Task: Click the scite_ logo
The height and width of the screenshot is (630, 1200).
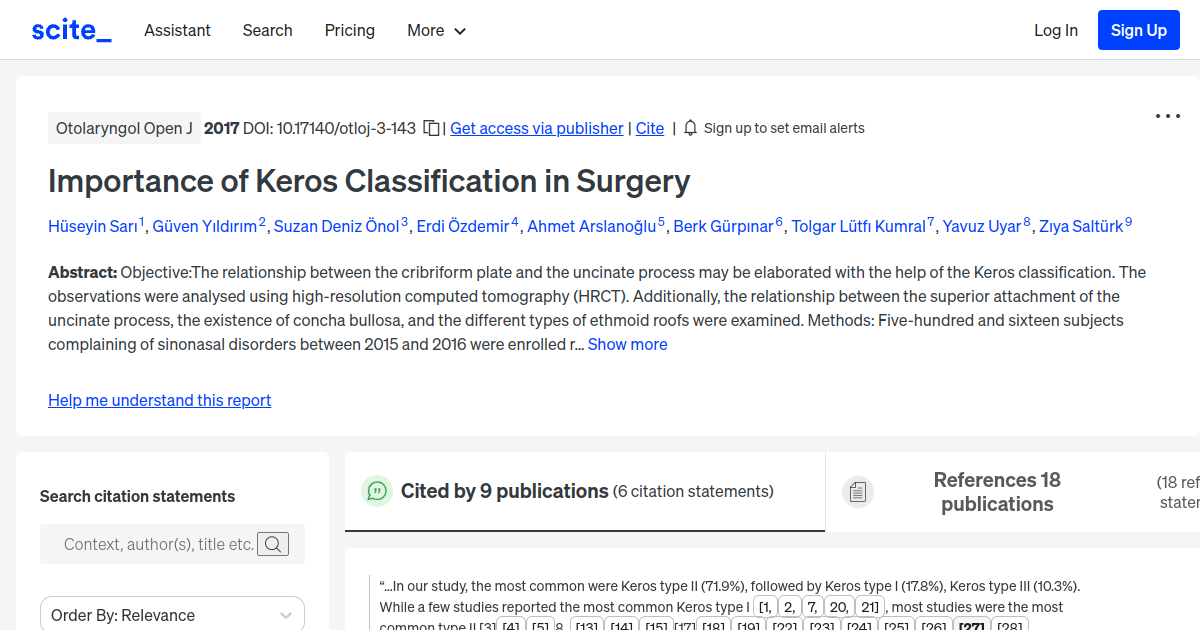Action: coord(70,29)
